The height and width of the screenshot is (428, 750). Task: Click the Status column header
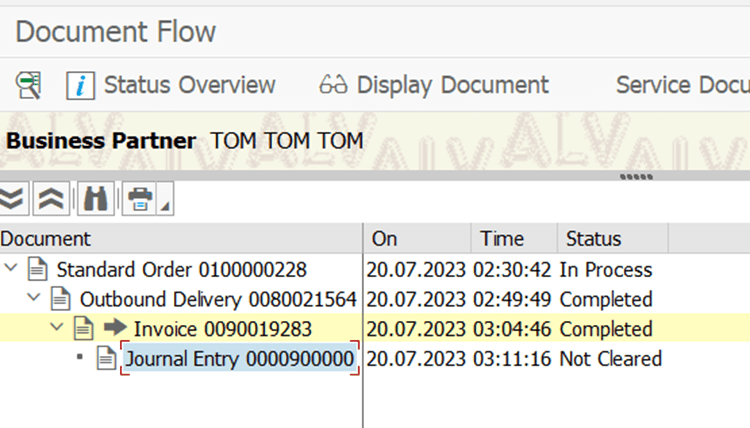coord(593,239)
